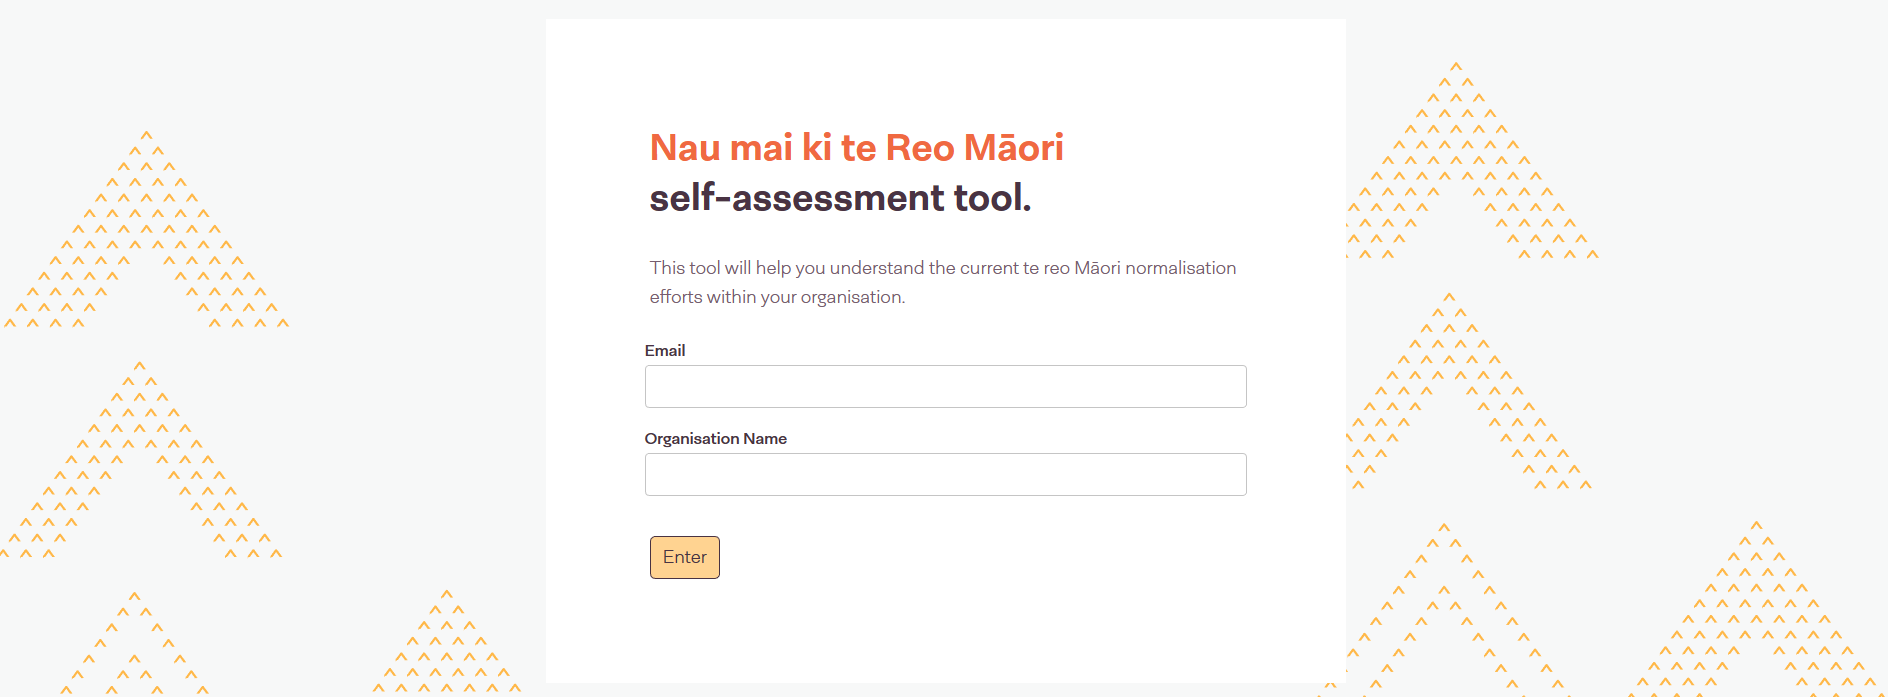
Task: Click the Email input field
Action: pyautogui.click(x=945, y=387)
